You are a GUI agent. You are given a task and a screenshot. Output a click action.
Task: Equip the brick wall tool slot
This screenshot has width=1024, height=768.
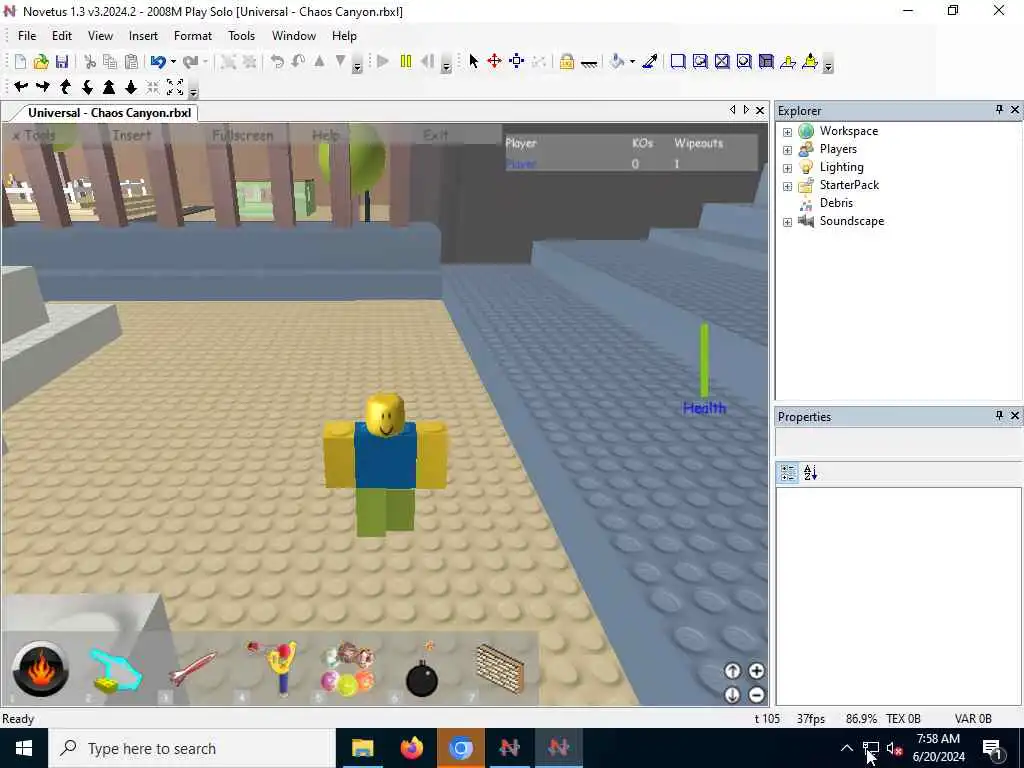pyautogui.click(x=500, y=669)
